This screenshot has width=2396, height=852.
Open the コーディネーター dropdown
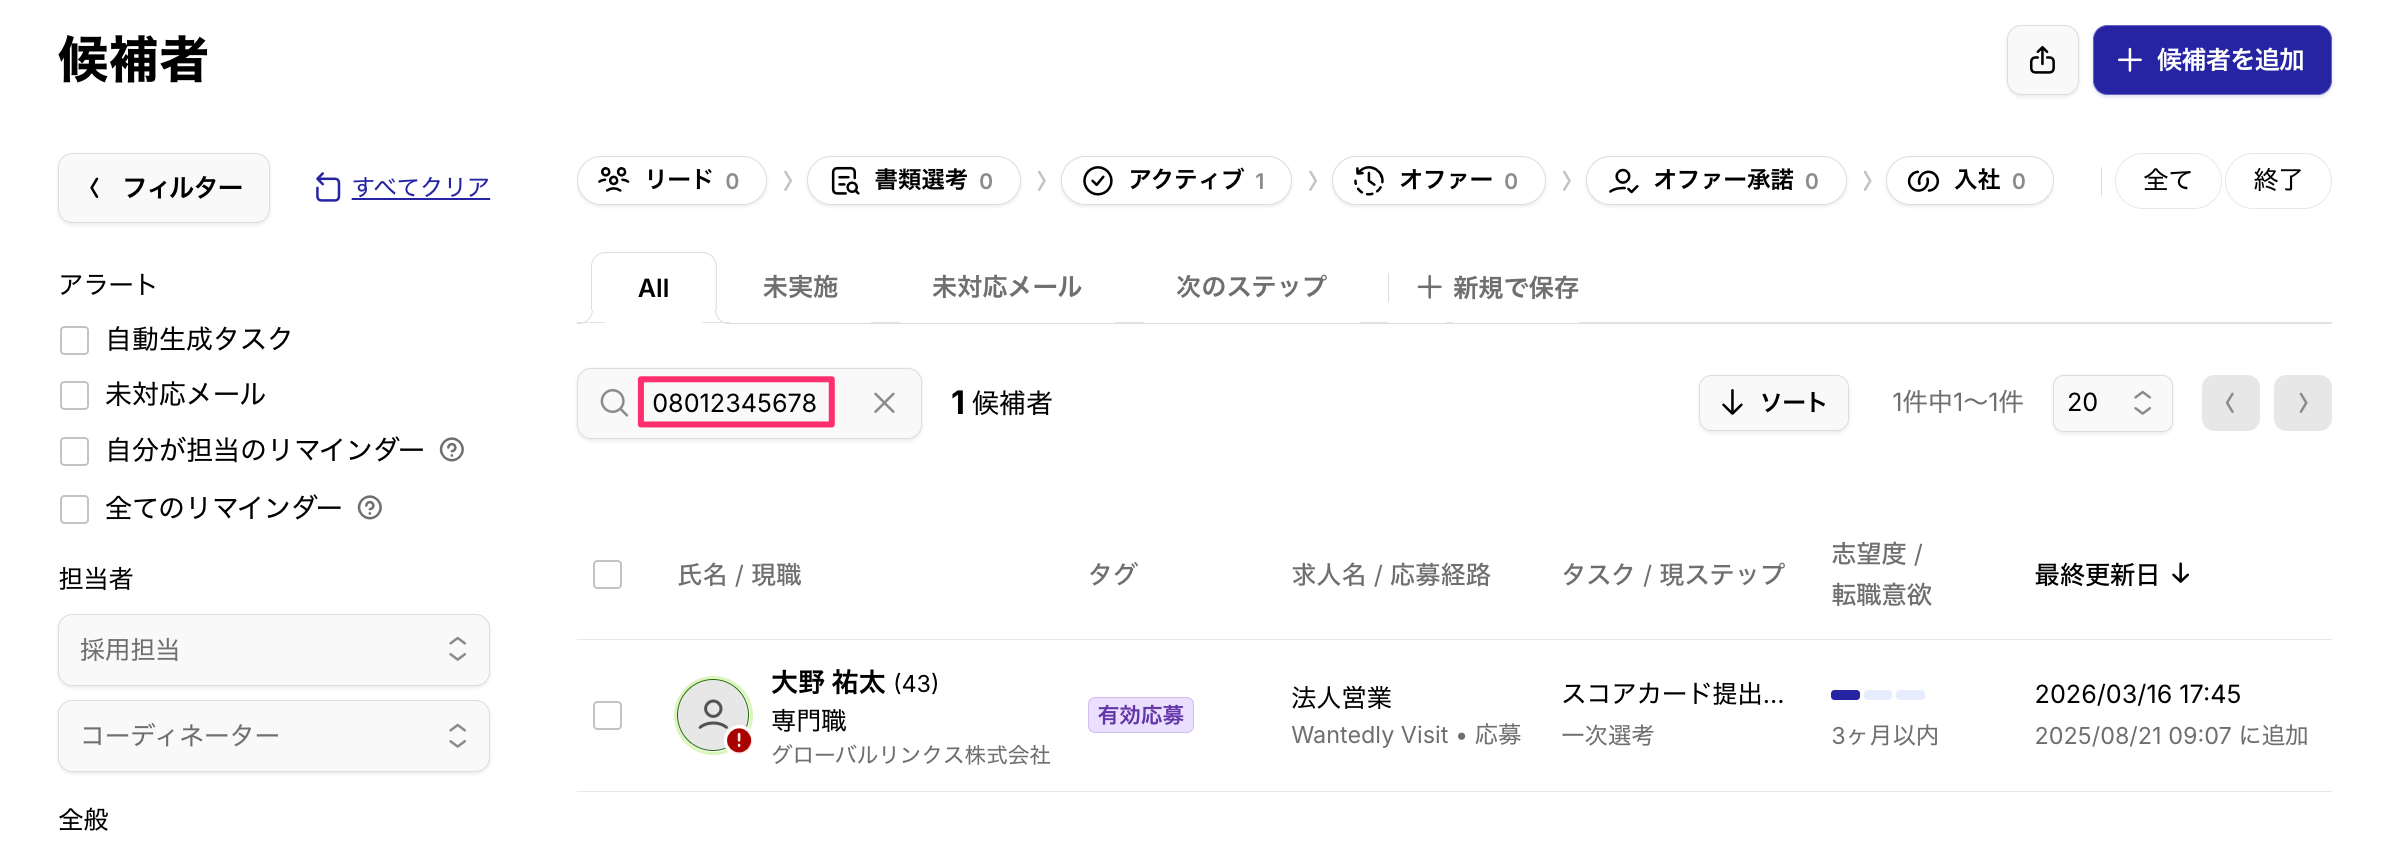273,736
